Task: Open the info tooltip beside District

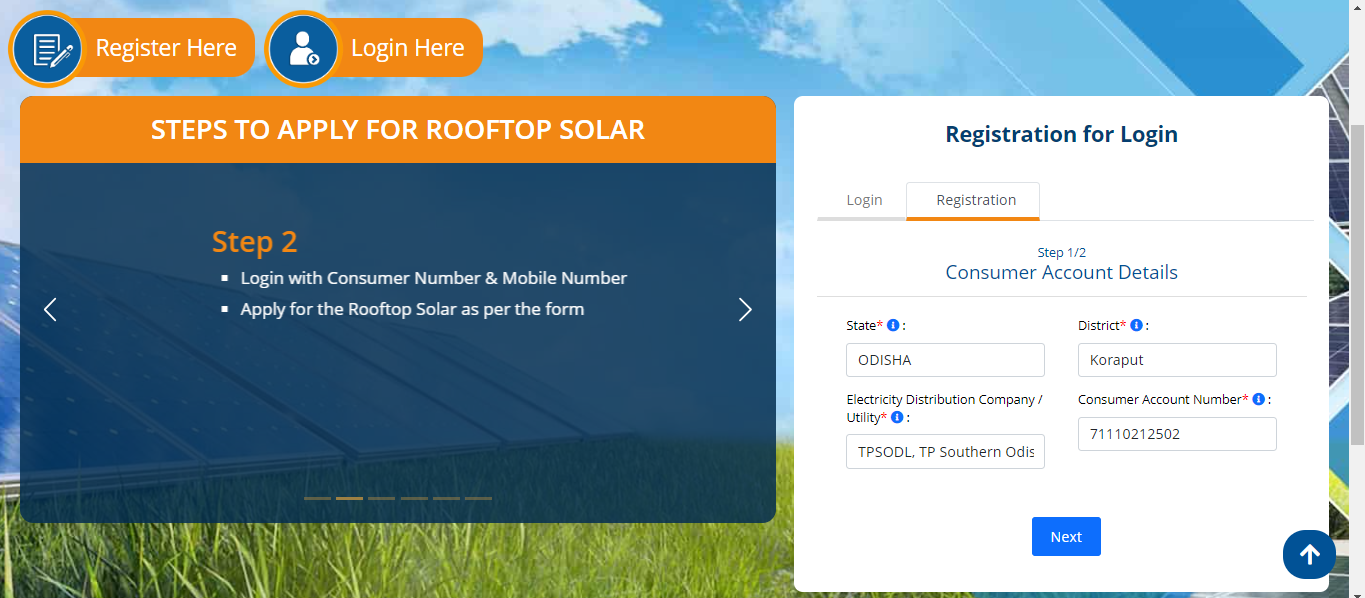Action: 1137,324
